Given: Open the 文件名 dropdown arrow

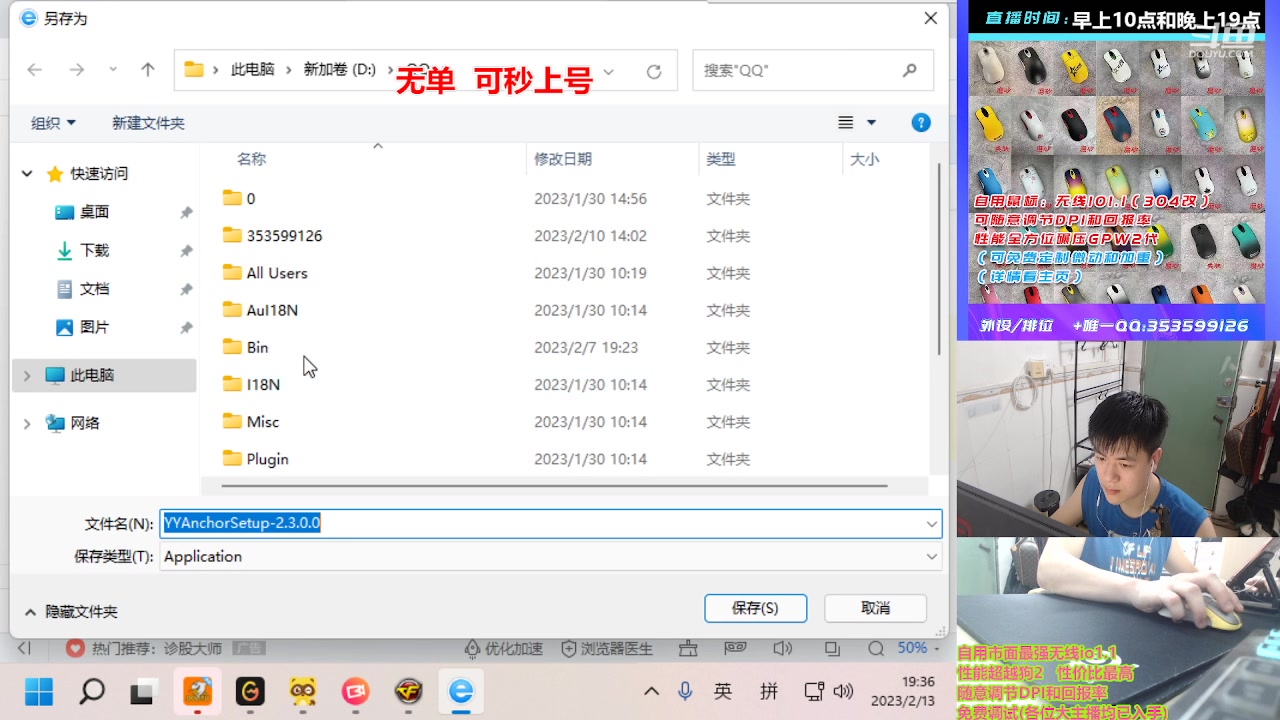Looking at the screenshot, I should (x=932, y=523).
